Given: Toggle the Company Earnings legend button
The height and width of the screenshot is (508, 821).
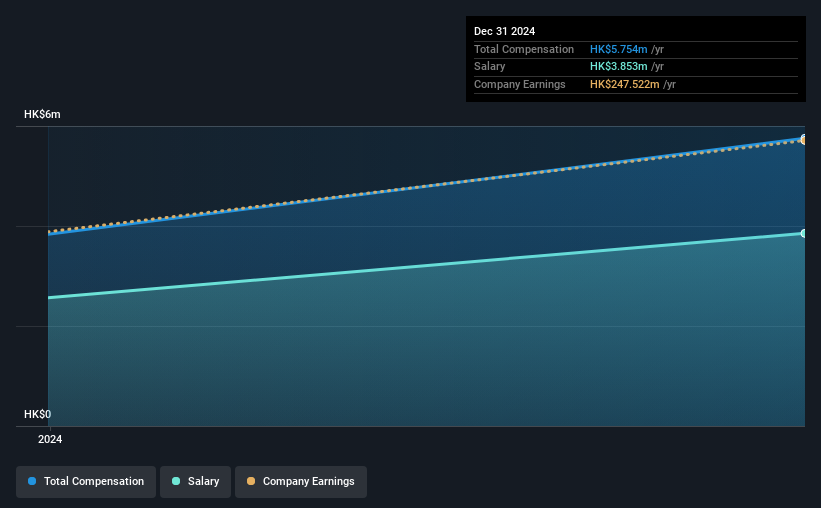Looking at the screenshot, I should 301,482.
